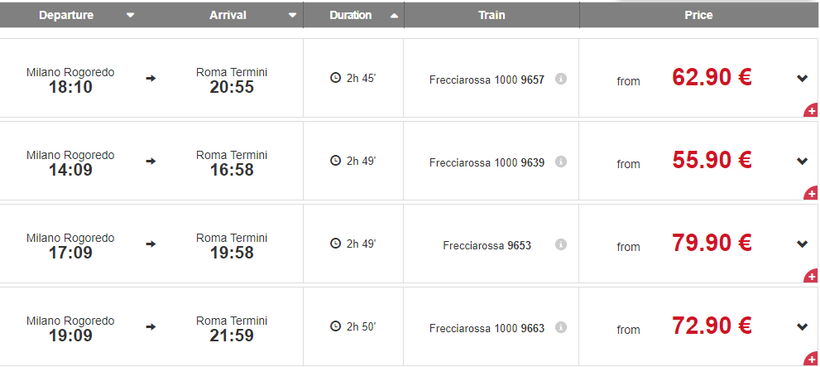The width and height of the screenshot is (820, 367).
Task: Click red plus badge on 62.90 € row
Action: click(x=812, y=111)
